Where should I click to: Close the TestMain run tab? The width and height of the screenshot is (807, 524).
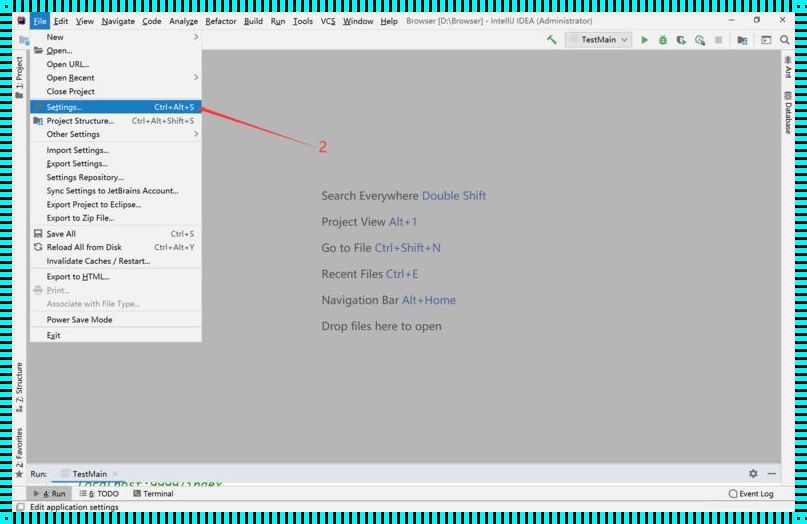[x=115, y=474]
